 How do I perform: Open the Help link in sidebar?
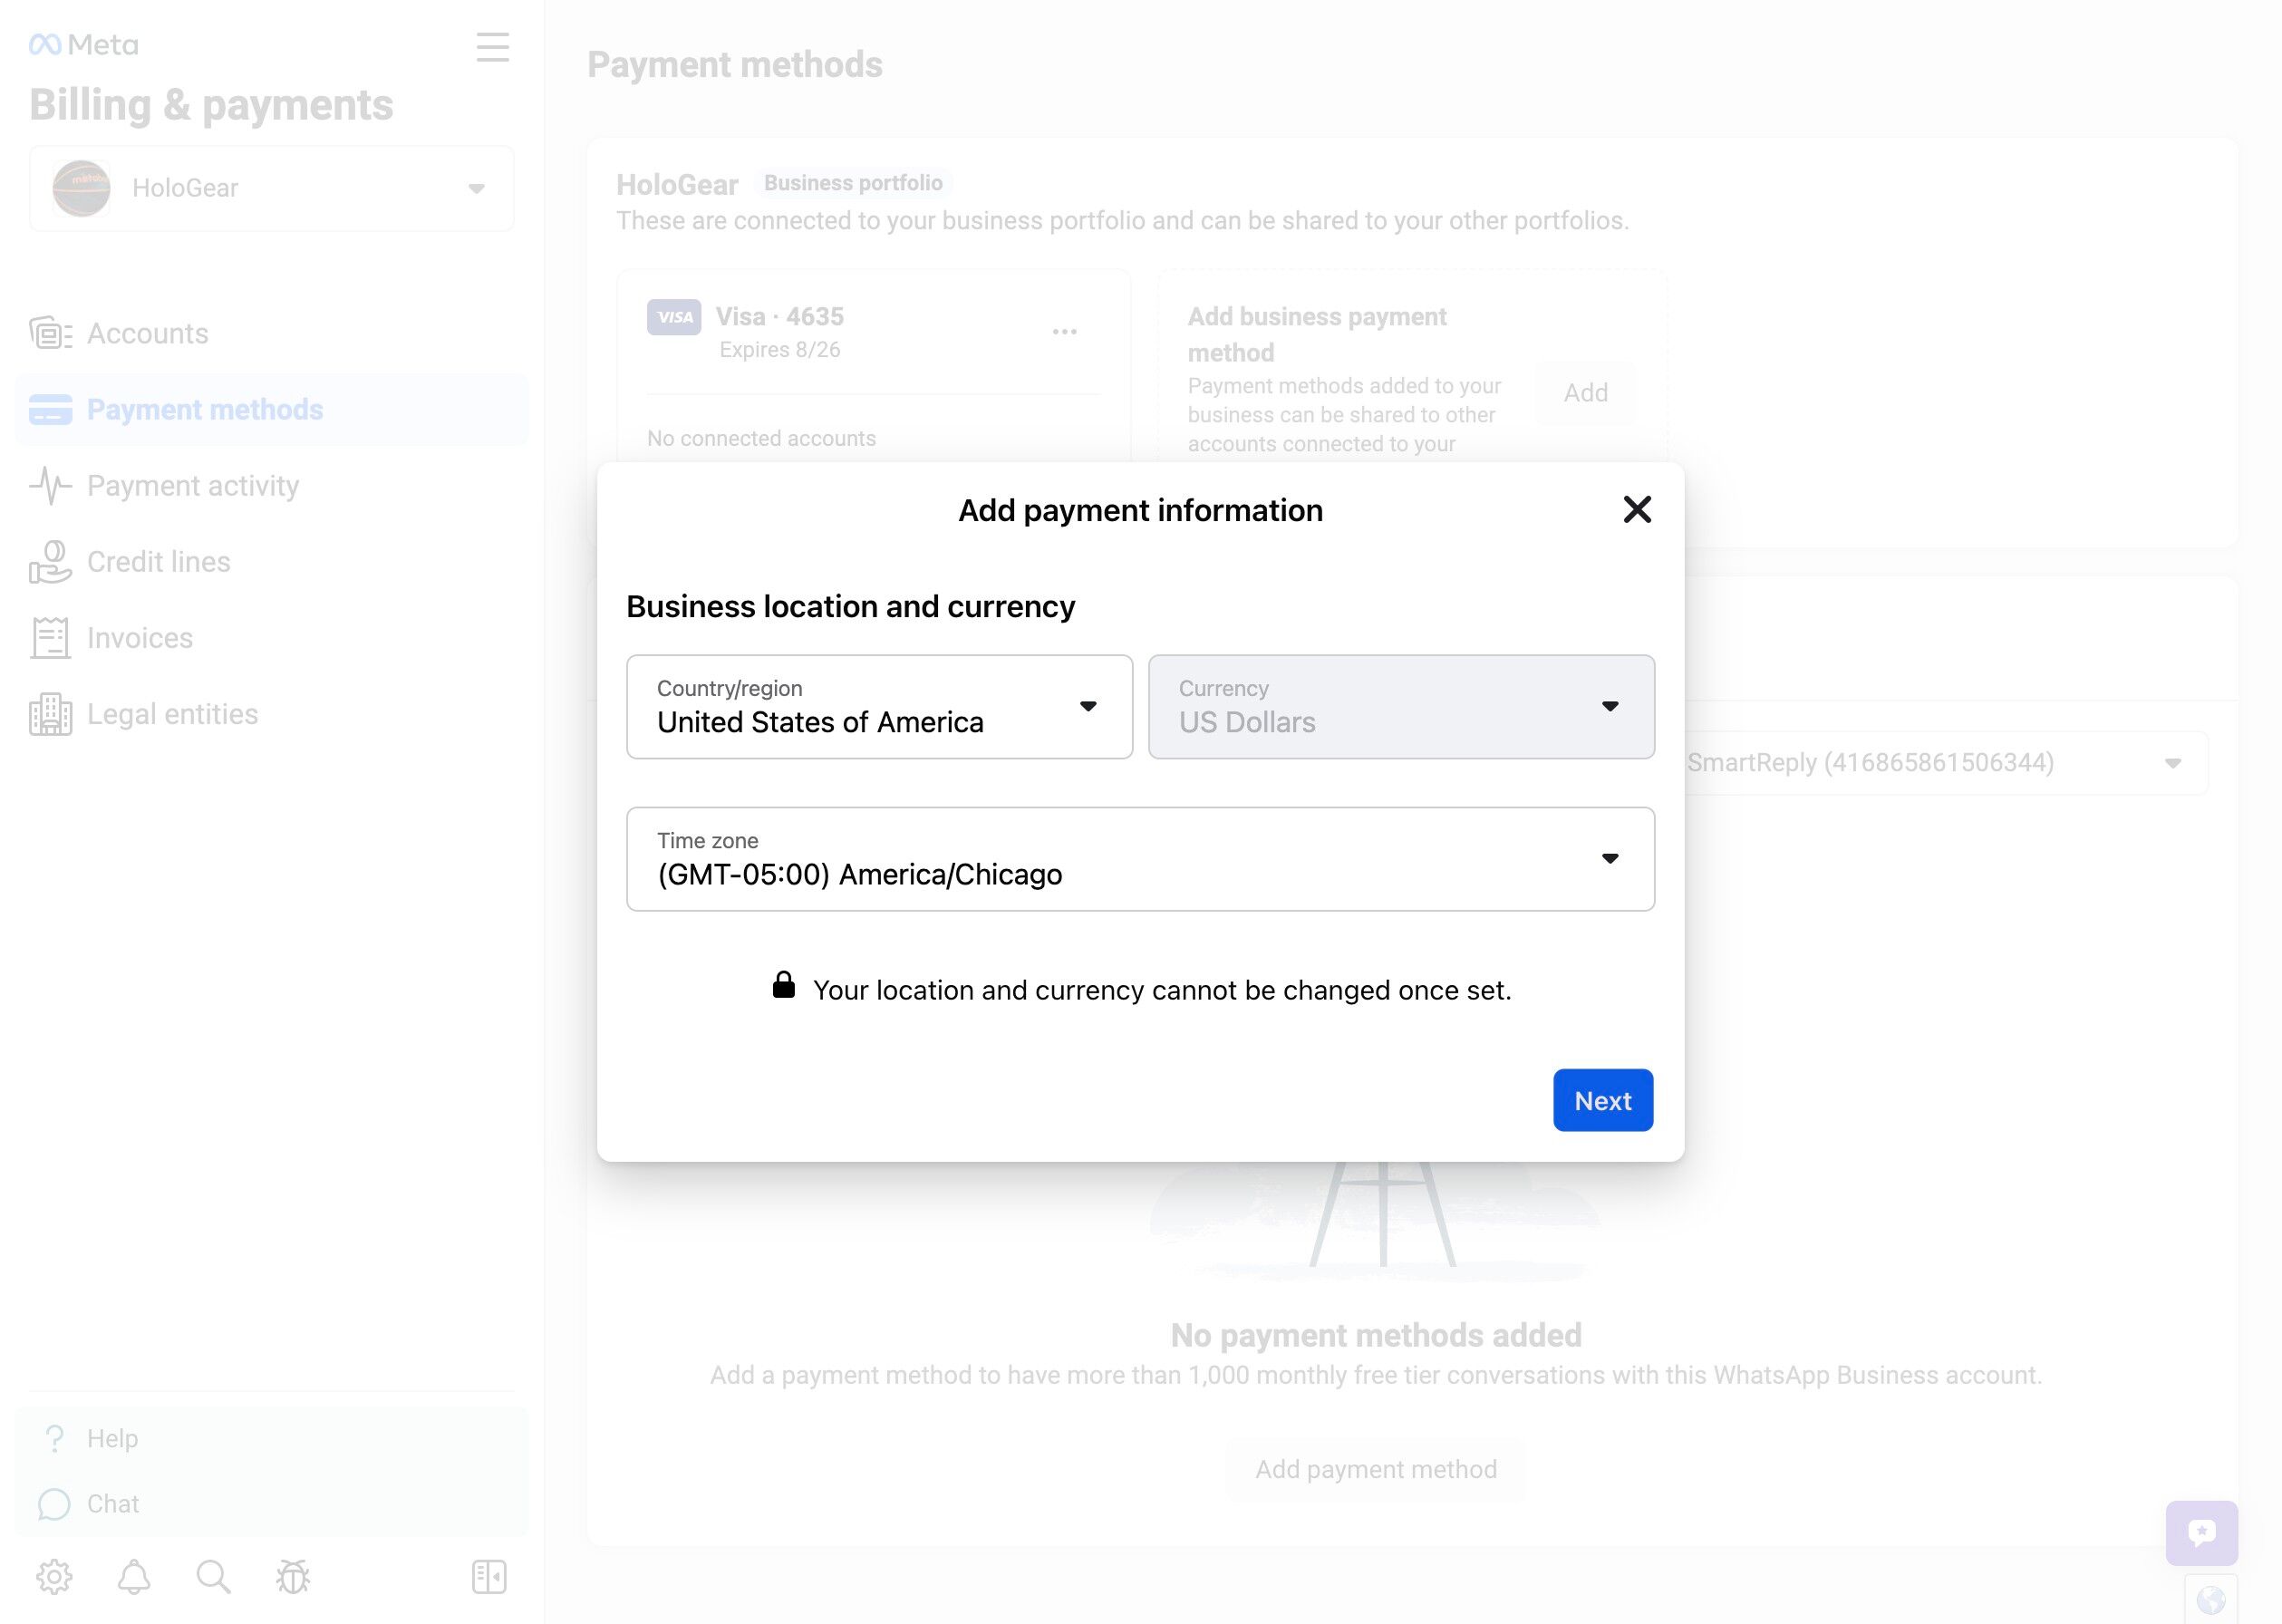click(x=112, y=1439)
